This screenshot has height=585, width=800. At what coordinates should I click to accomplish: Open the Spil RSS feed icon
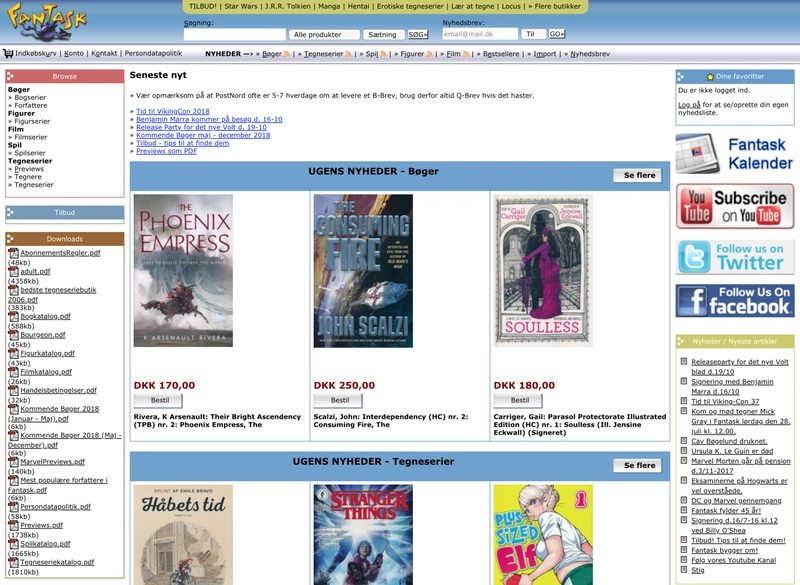click(x=383, y=54)
